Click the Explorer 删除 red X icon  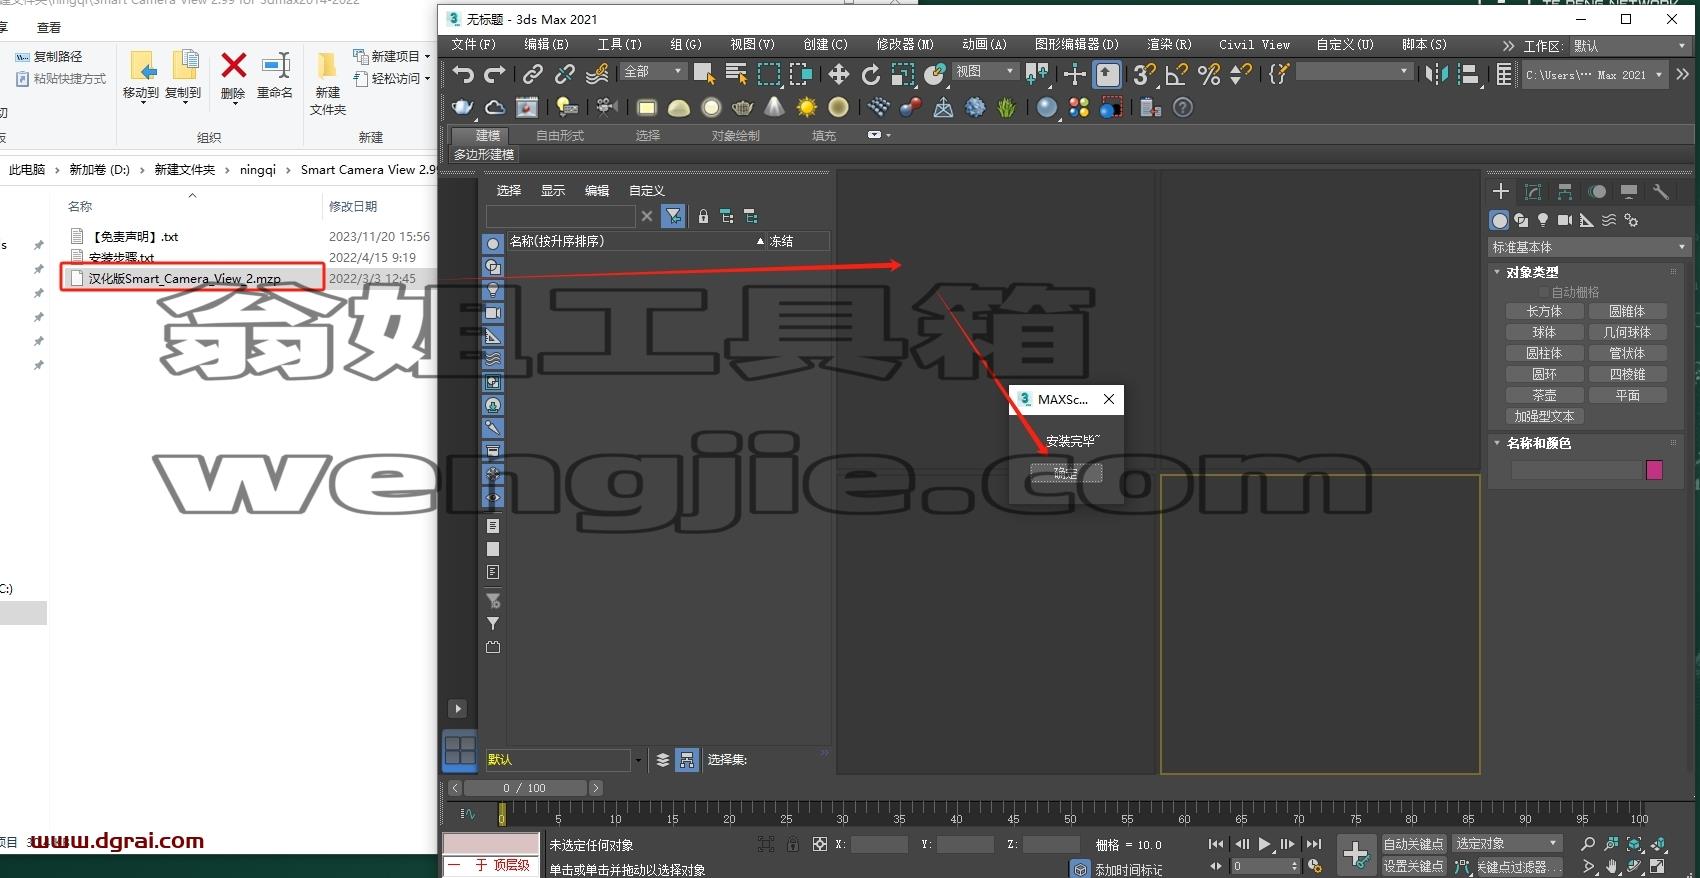233,66
